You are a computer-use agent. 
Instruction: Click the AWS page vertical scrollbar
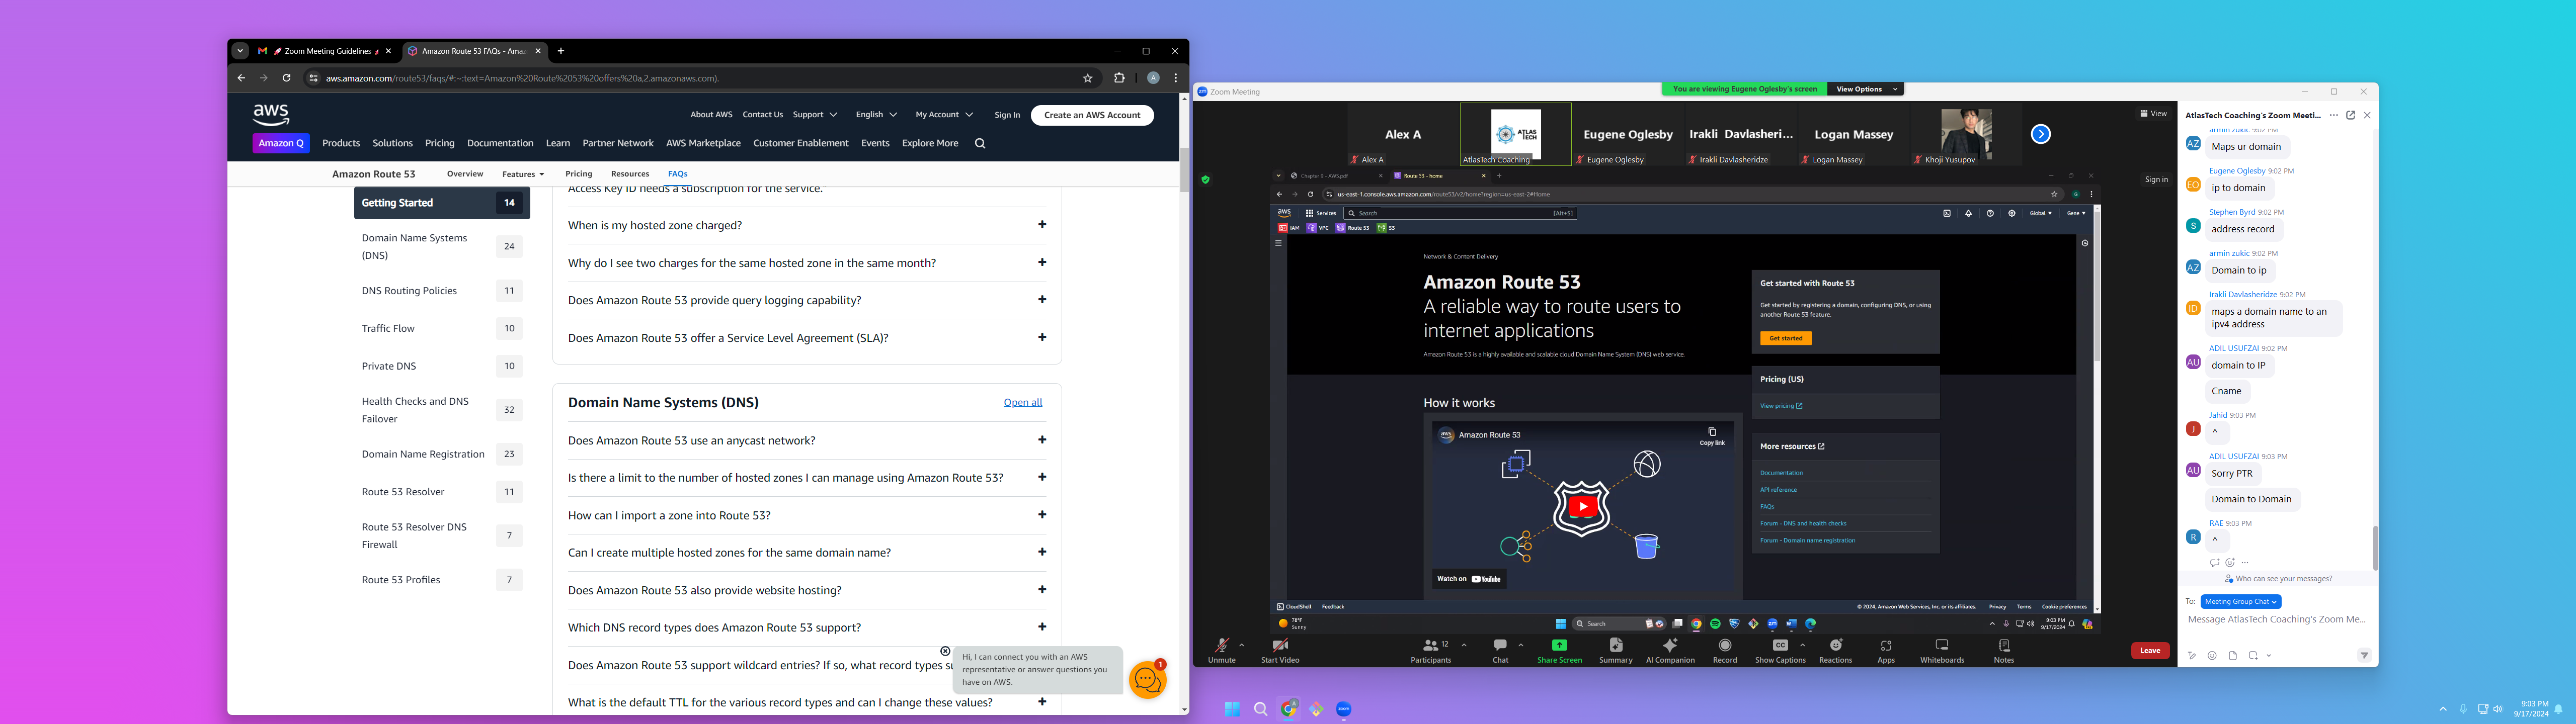click(1184, 170)
